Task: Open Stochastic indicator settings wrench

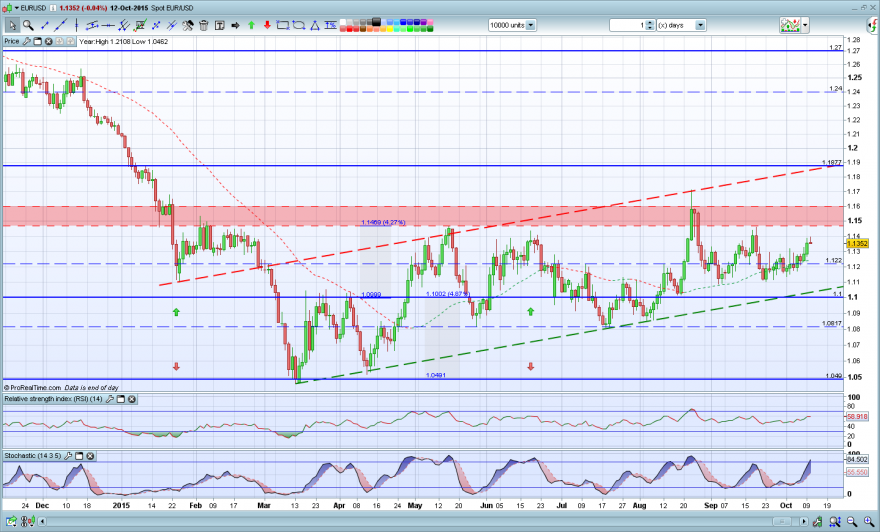Action: coord(68,456)
